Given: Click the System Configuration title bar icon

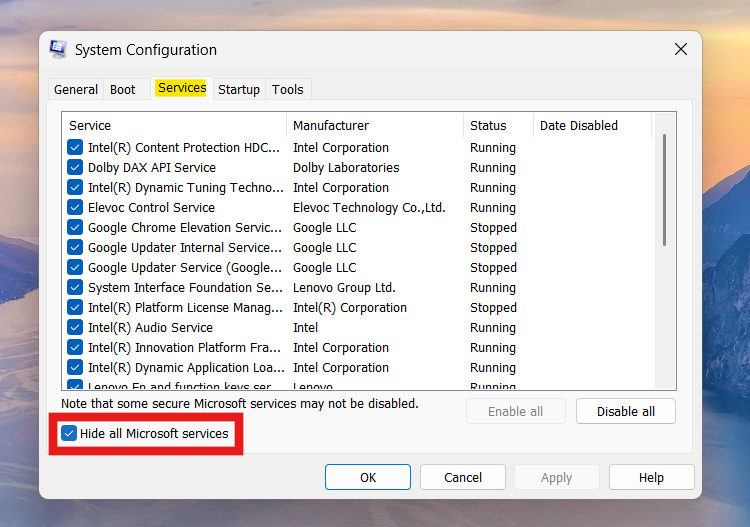Looking at the screenshot, I should [58, 49].
